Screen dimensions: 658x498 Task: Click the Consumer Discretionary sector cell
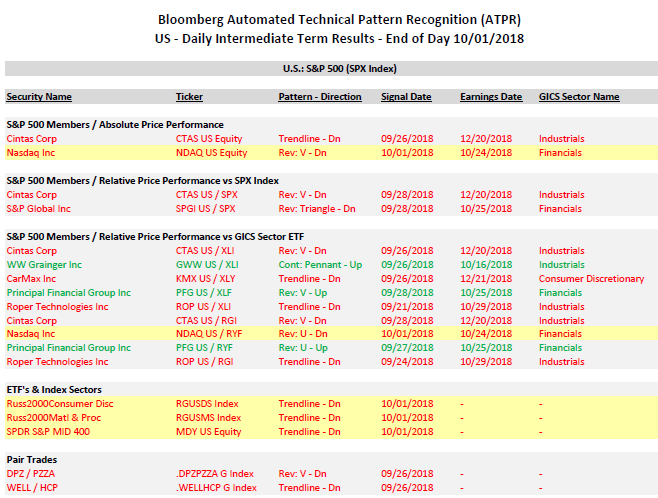coord(591,279)
